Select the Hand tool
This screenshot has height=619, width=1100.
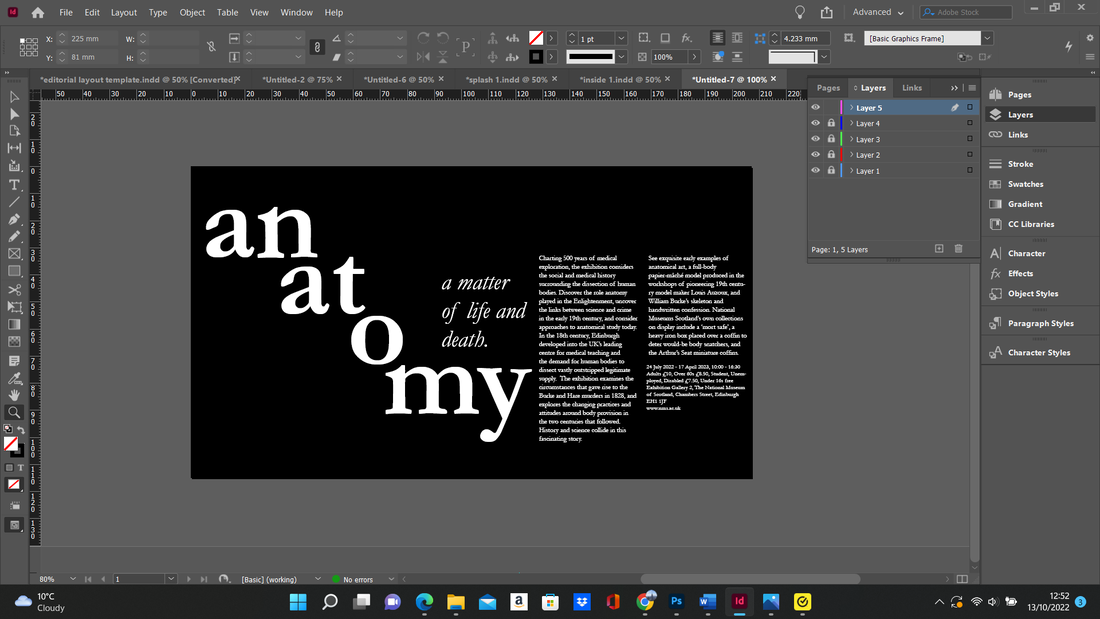(x=14, y=395)
